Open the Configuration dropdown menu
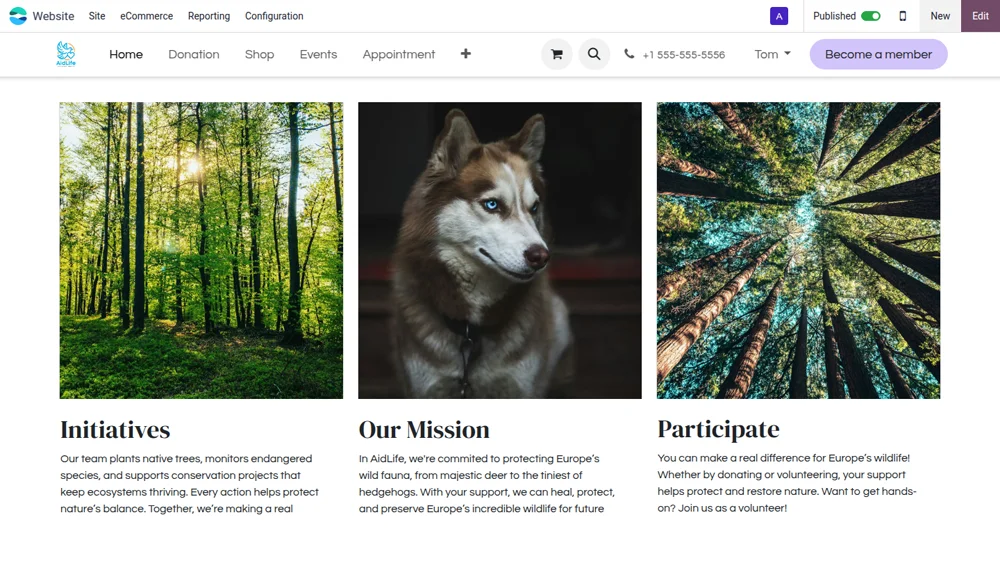The height and width of the screenshot is (563, 1000). click(x=274, y=16)
